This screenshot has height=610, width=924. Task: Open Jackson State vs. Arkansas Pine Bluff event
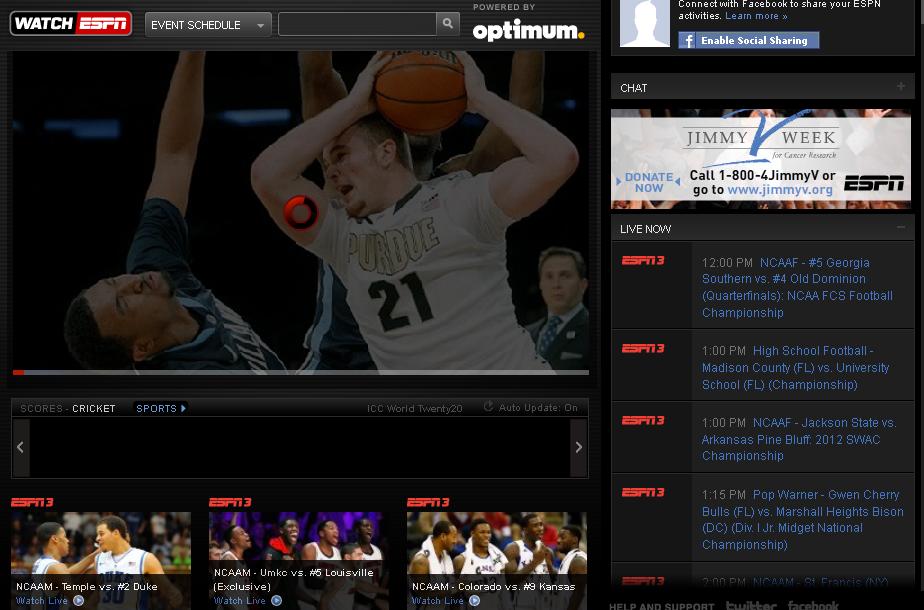click(x=798, y=439)
